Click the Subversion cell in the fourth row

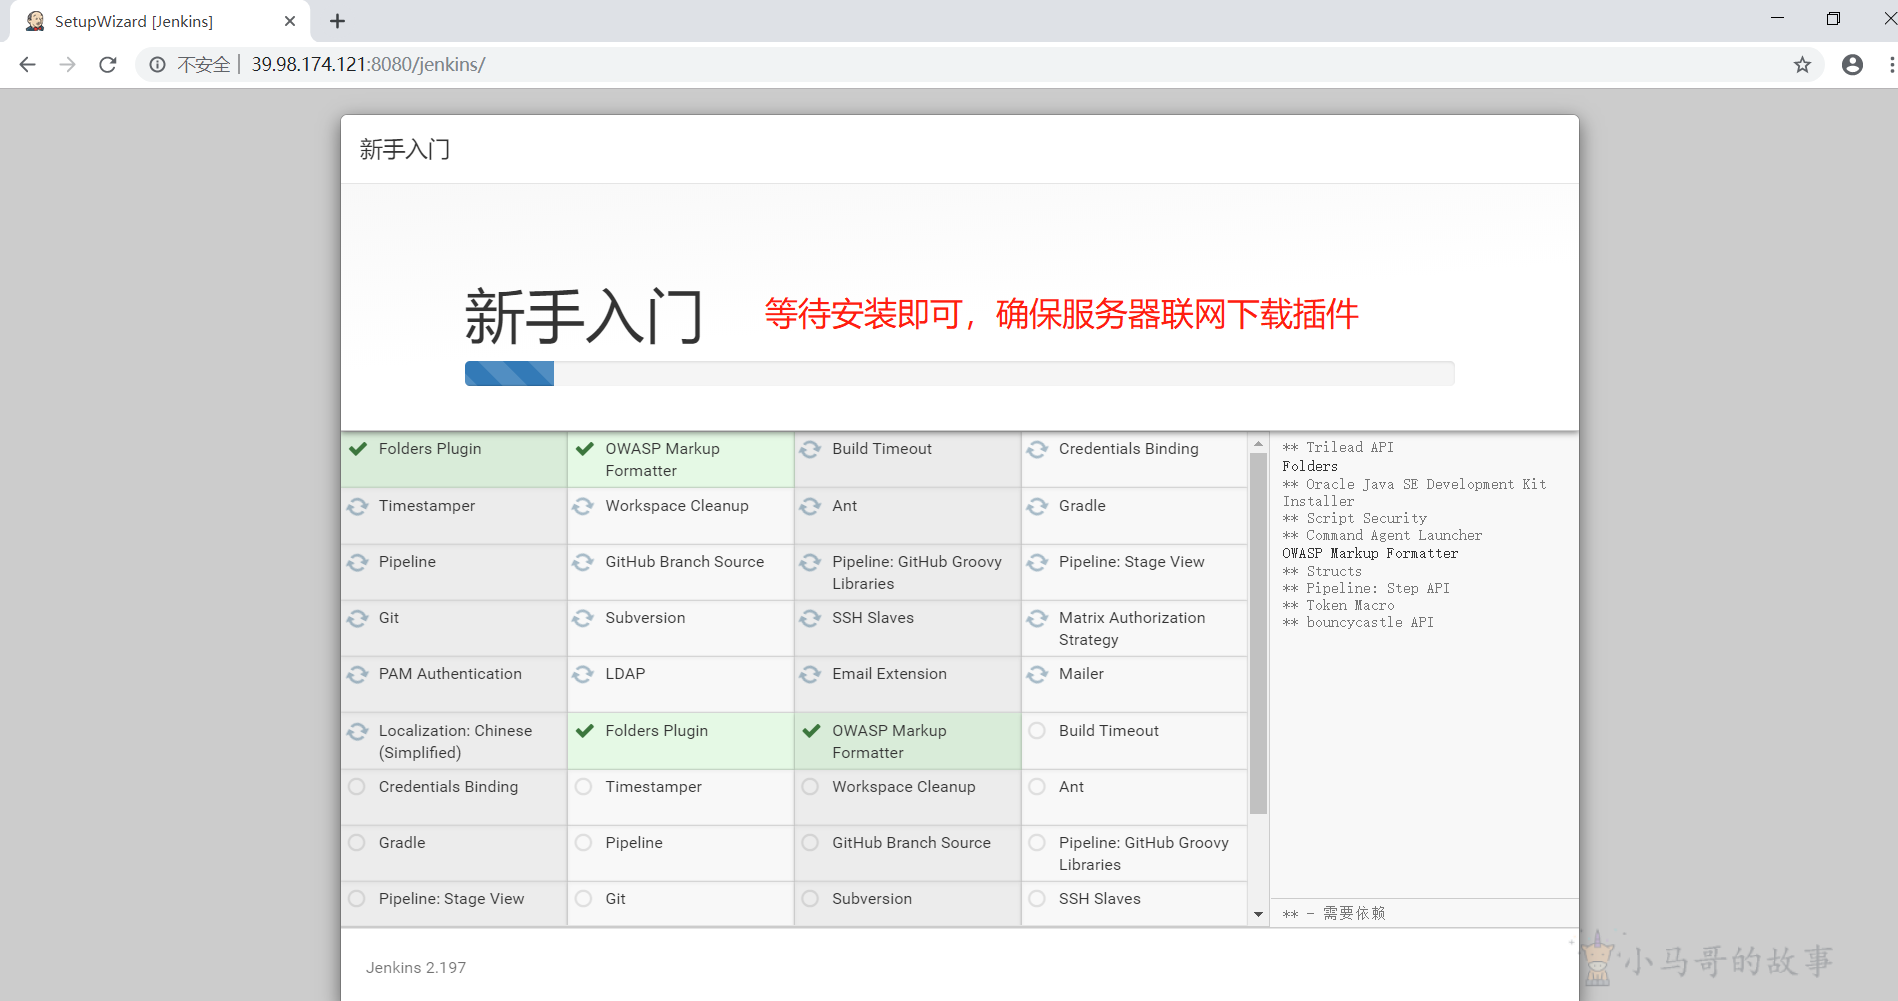click(x=680, y=628)
